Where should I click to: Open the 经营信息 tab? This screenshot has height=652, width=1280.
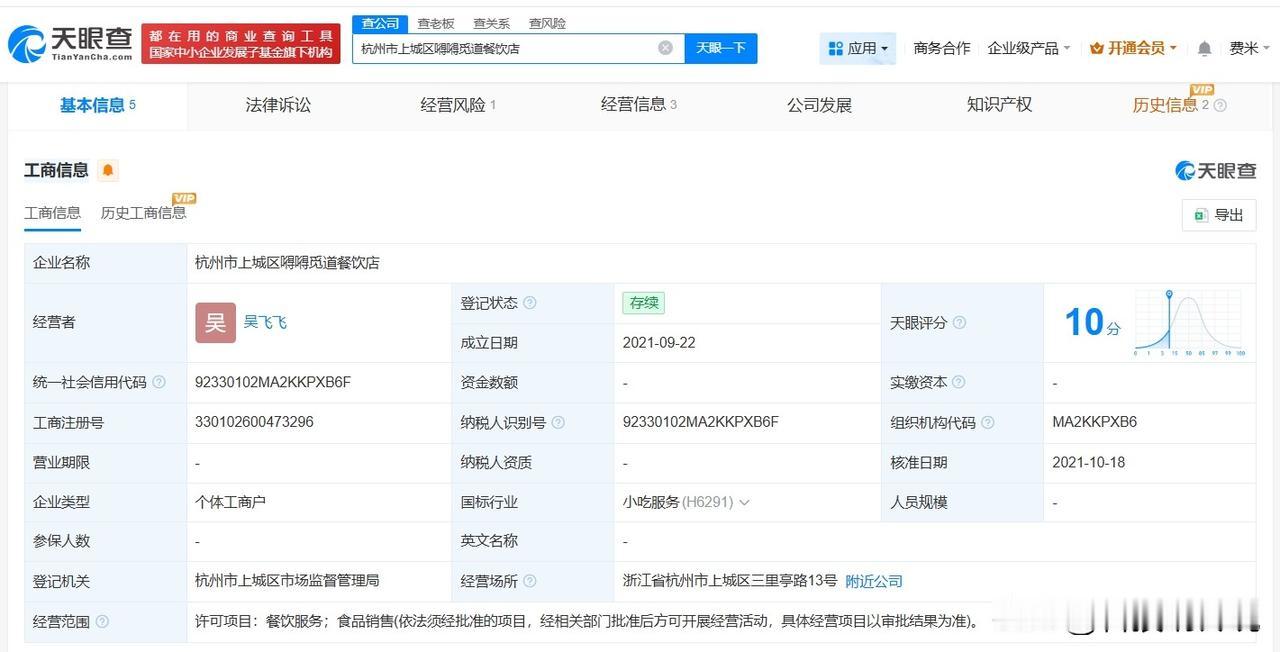[x=638, y=105]
